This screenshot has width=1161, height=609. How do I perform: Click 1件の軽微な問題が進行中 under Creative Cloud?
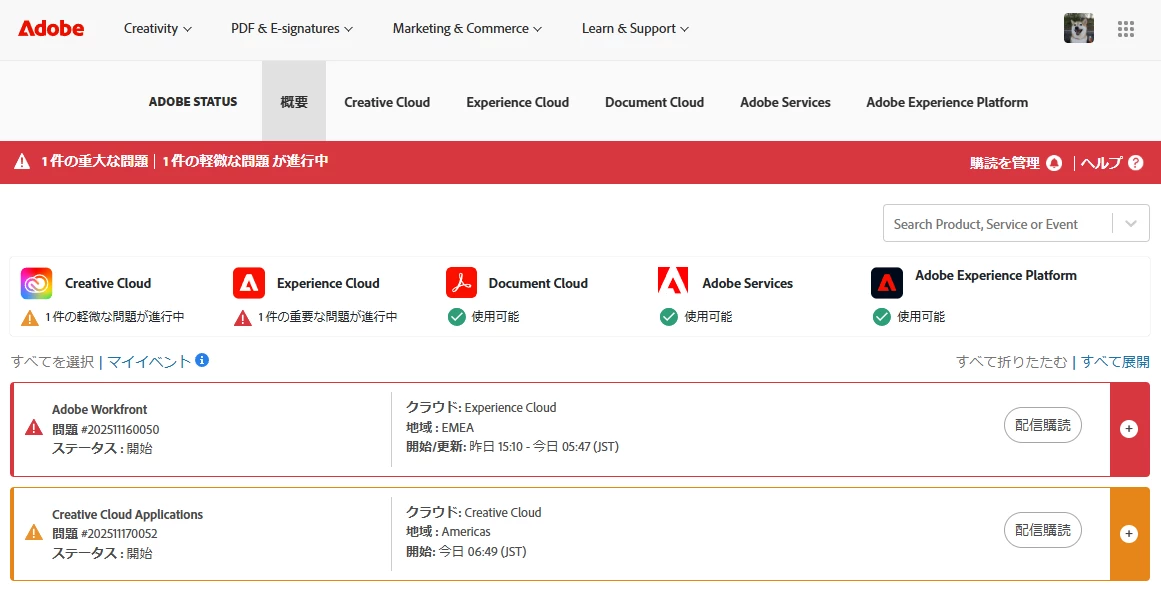[x=115, y=317]
